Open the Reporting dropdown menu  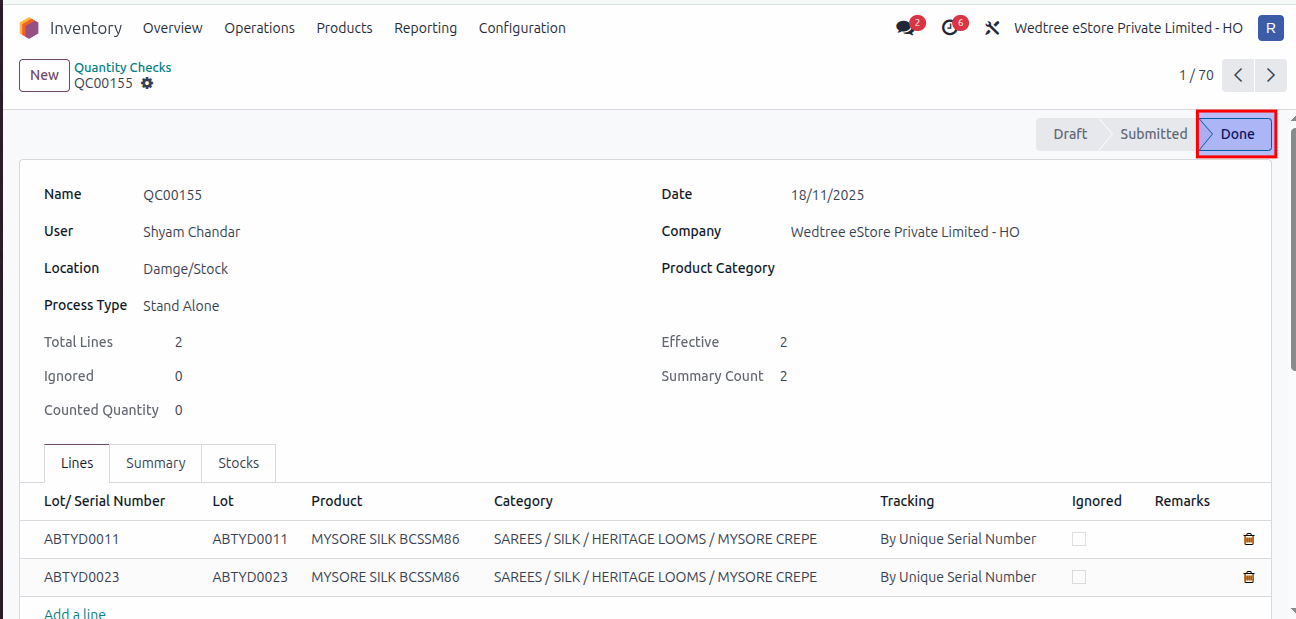425,28
